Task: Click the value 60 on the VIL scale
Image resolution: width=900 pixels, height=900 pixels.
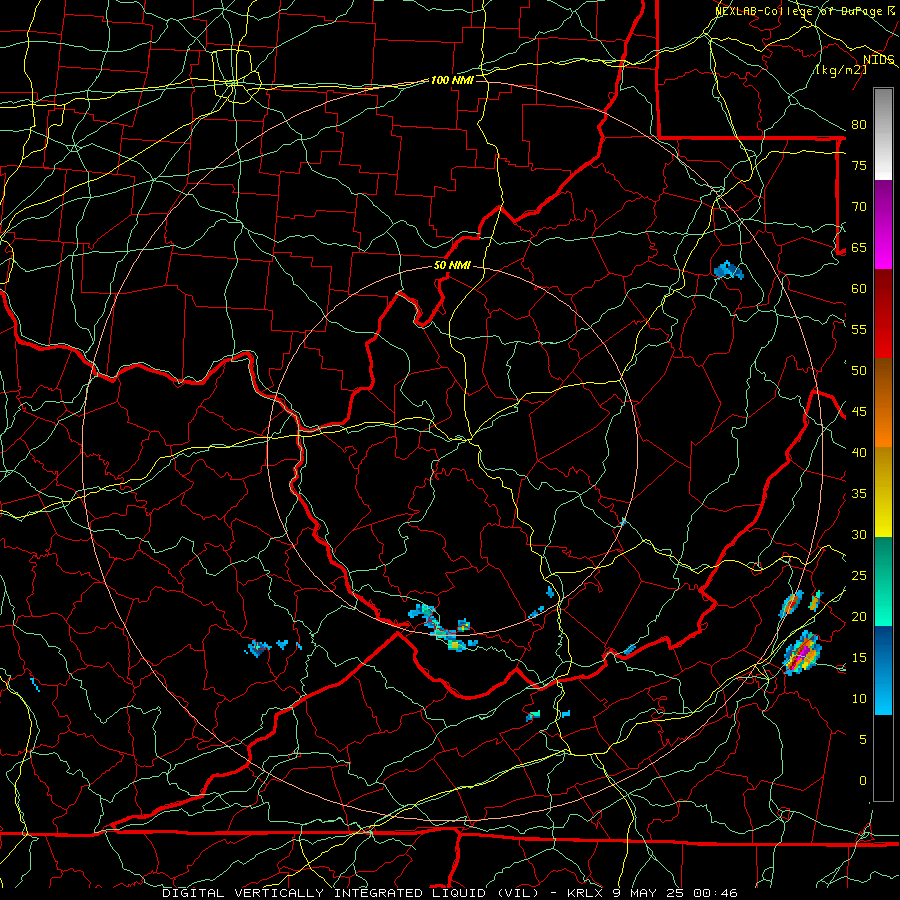Action: [x=859, y=289]
